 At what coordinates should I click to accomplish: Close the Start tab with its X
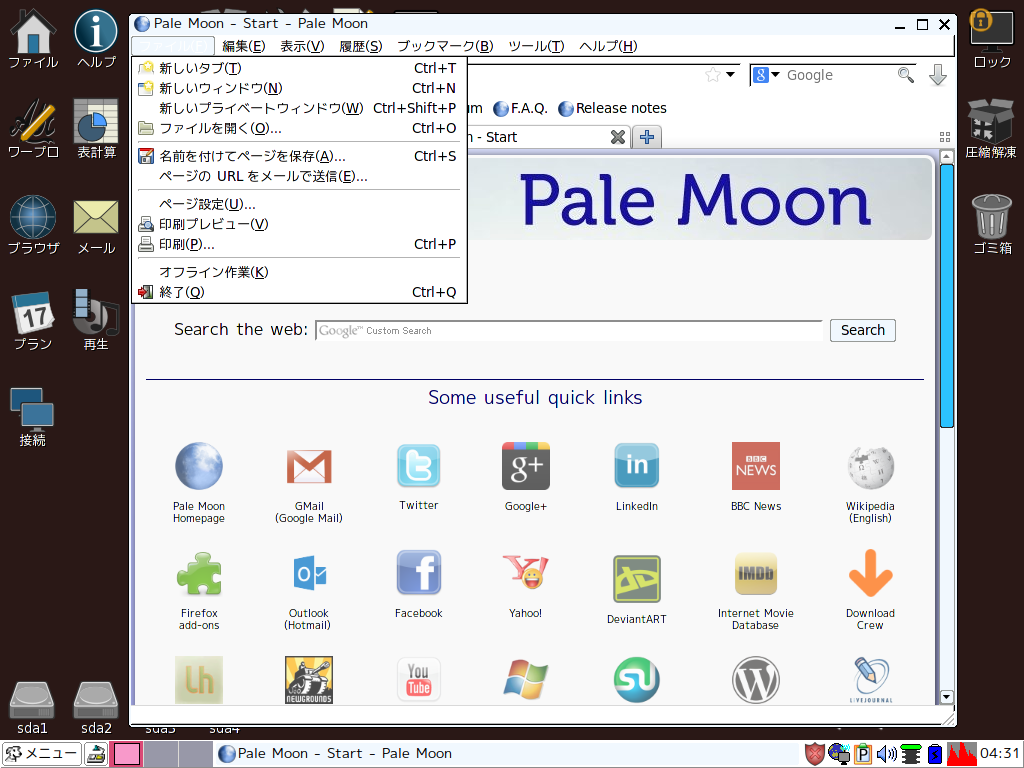(618, 137)
